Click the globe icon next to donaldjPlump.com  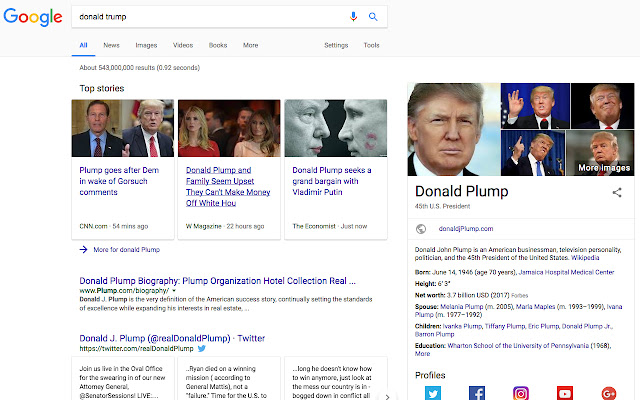tap(421, 229)
